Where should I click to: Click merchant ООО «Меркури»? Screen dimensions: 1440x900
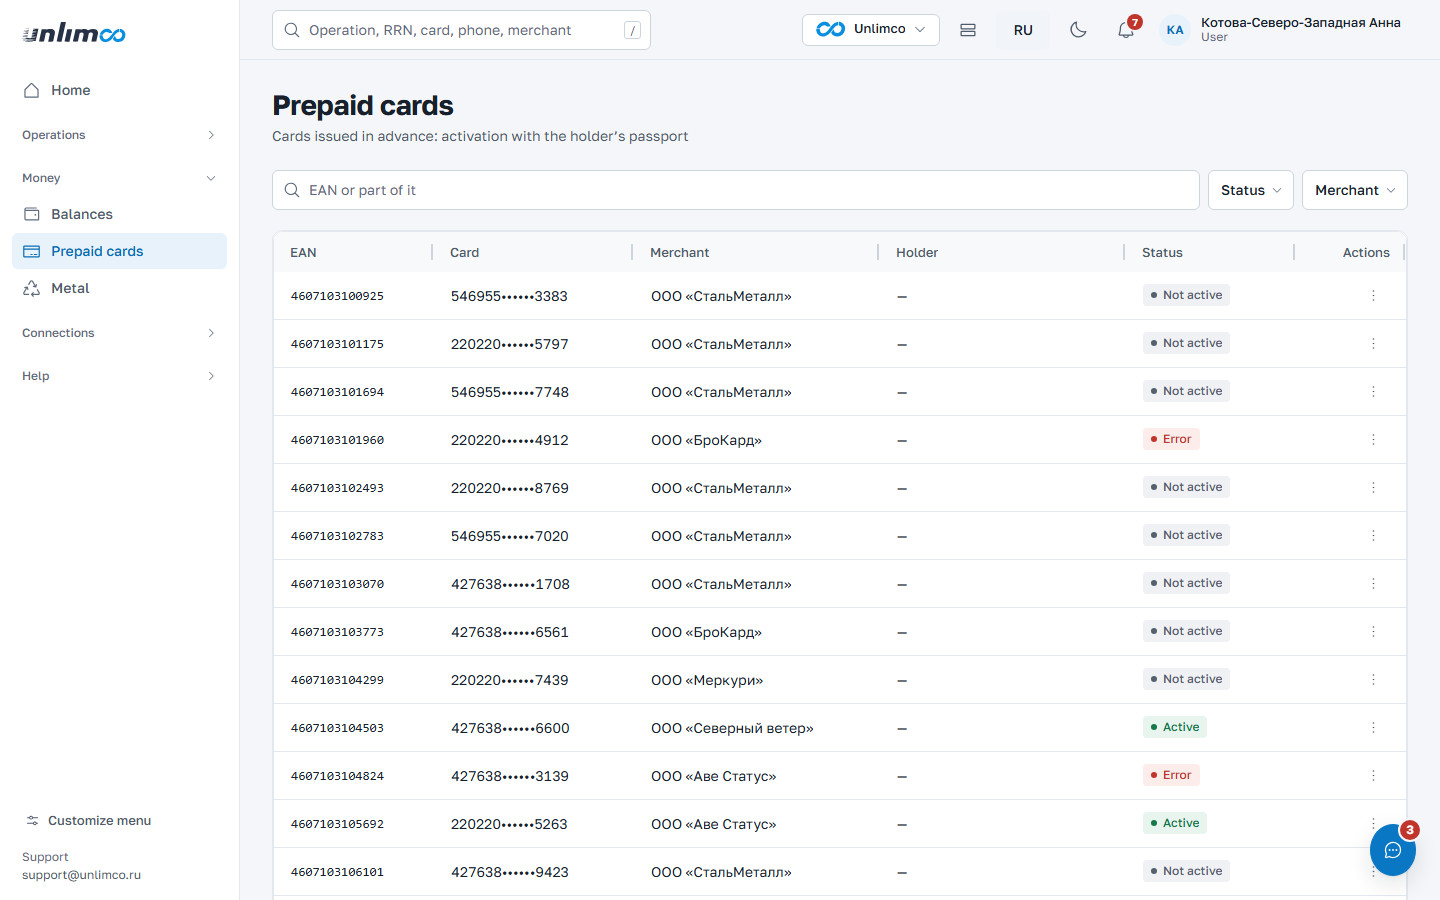pos(707,680)
